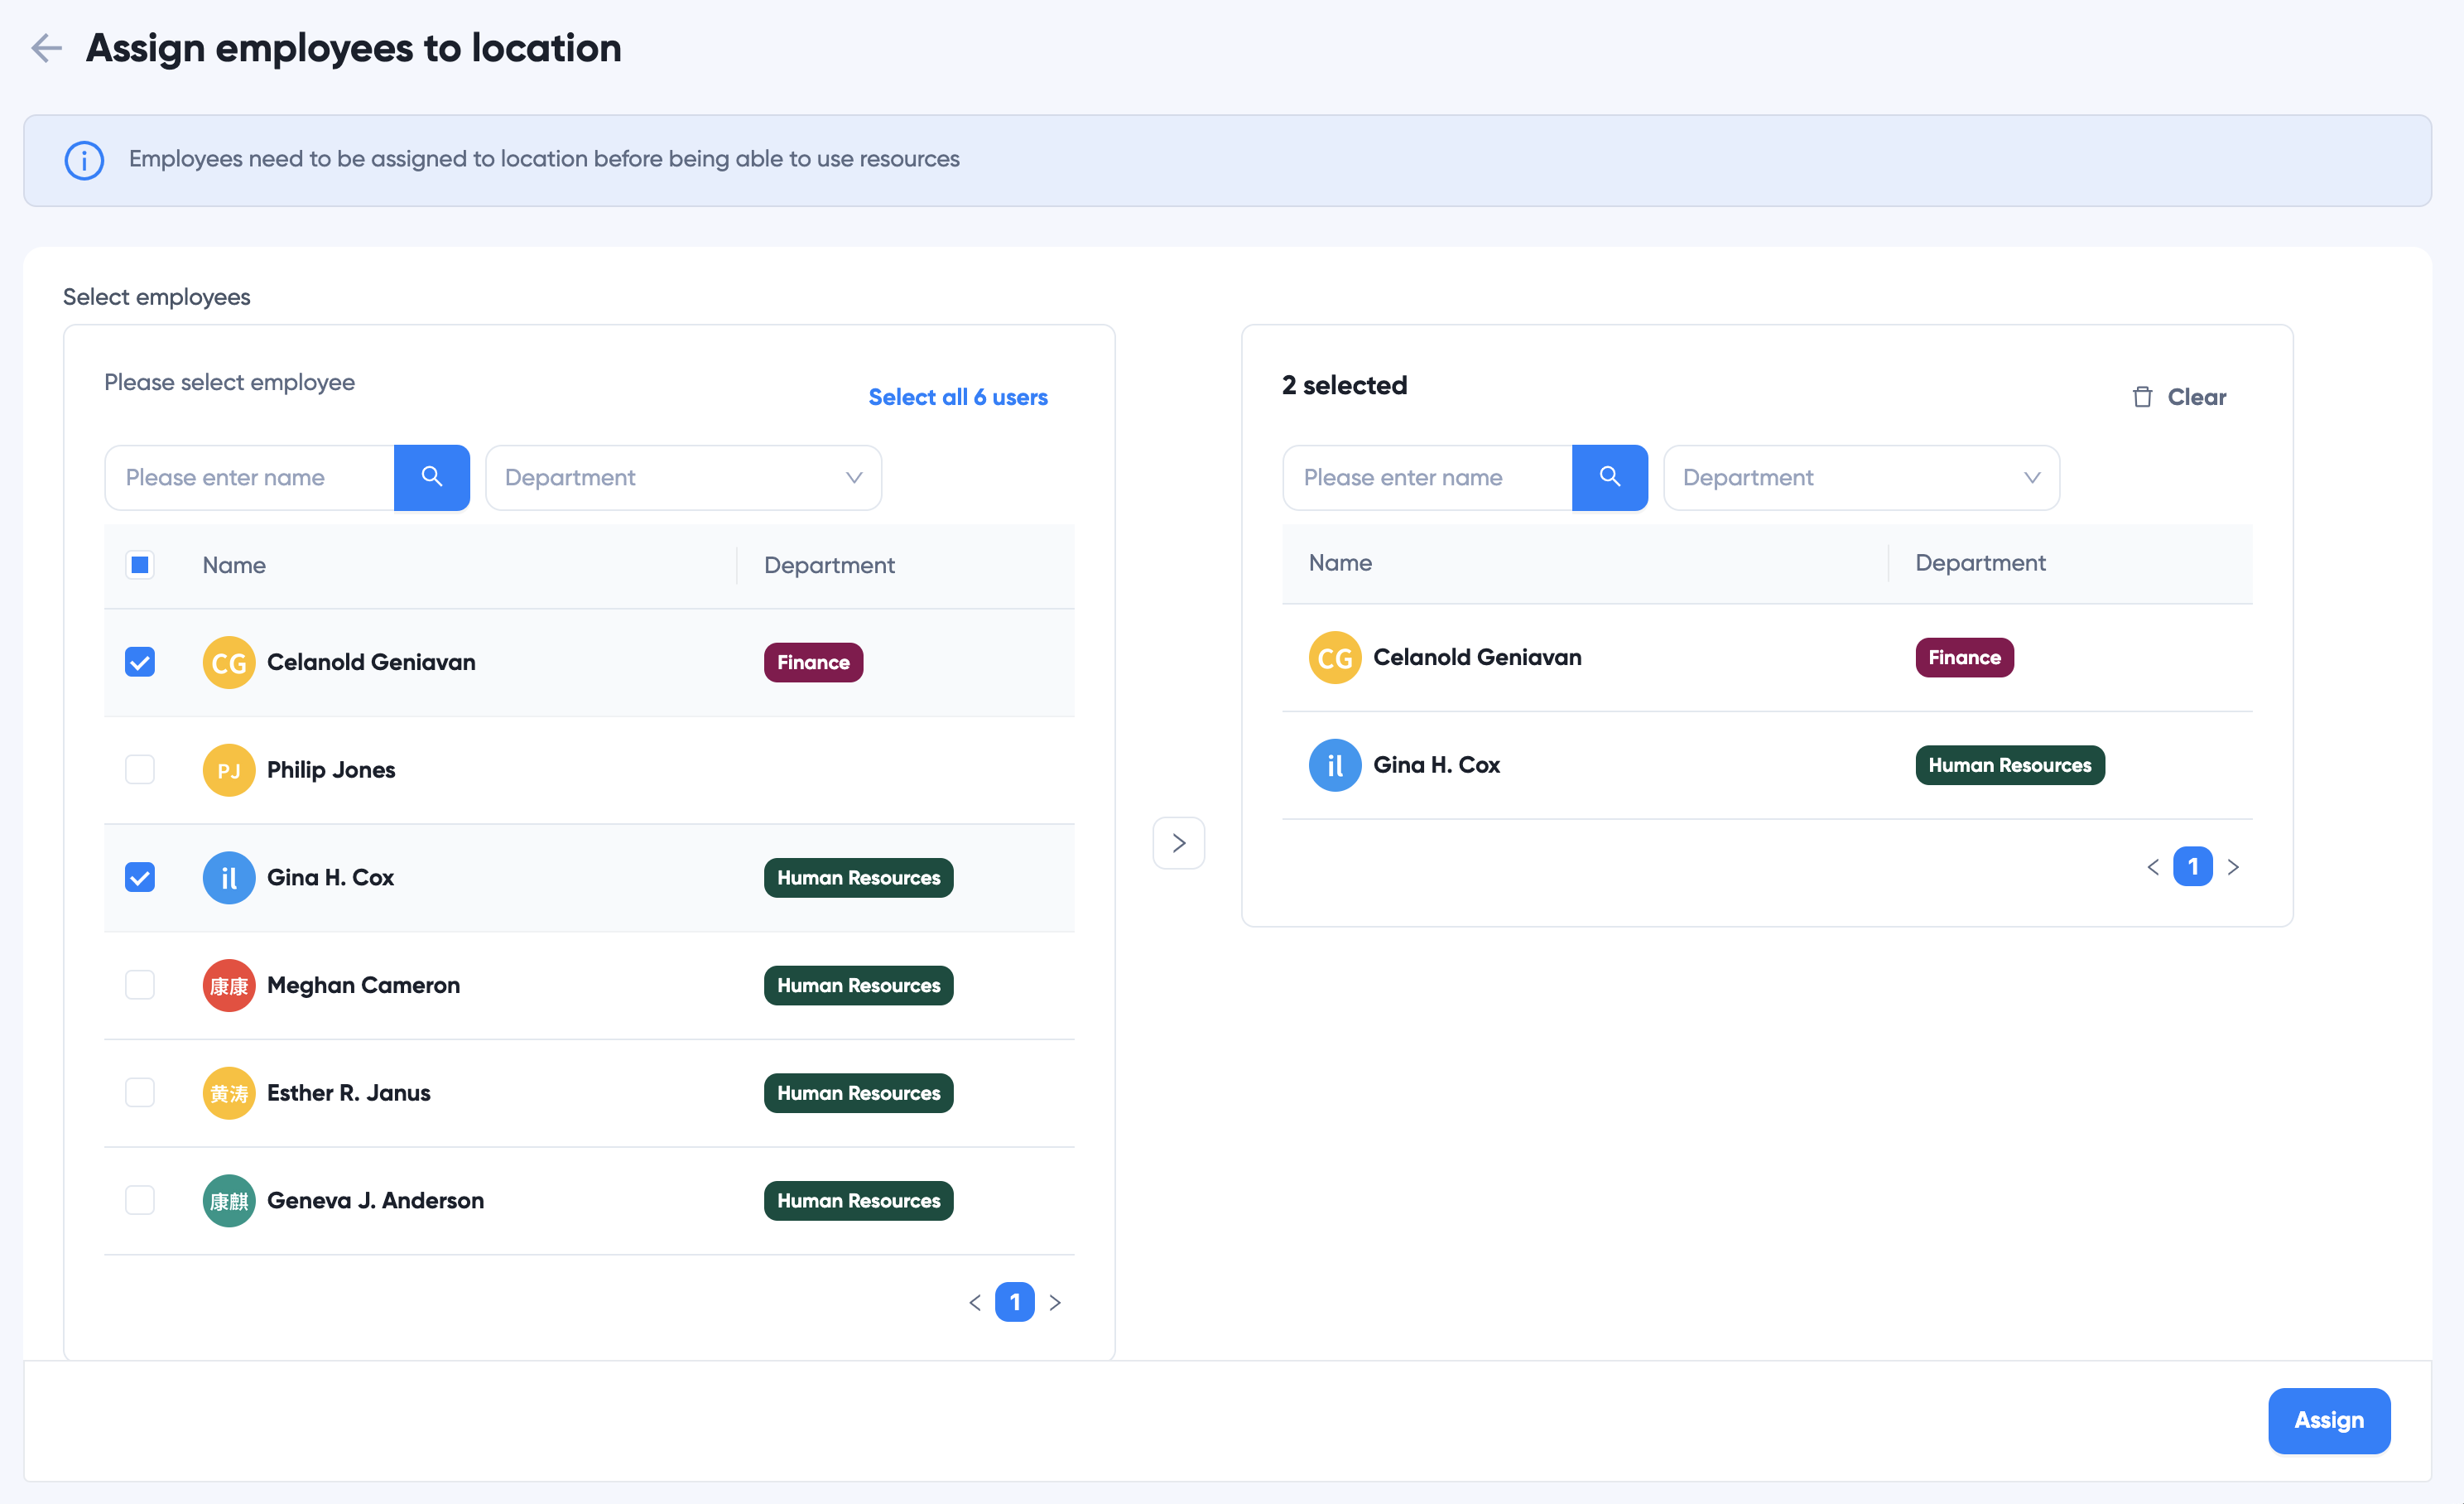Click the Assign button

coord(2329,1420)
